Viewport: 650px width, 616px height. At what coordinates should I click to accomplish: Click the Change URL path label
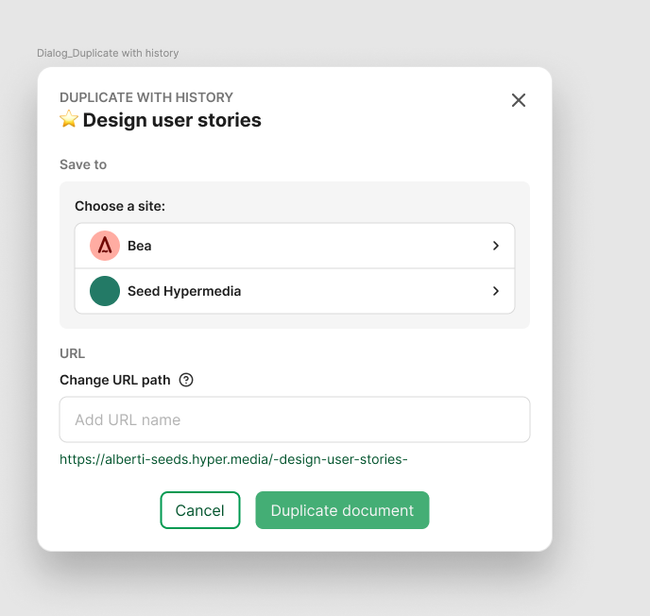[115, 380]
